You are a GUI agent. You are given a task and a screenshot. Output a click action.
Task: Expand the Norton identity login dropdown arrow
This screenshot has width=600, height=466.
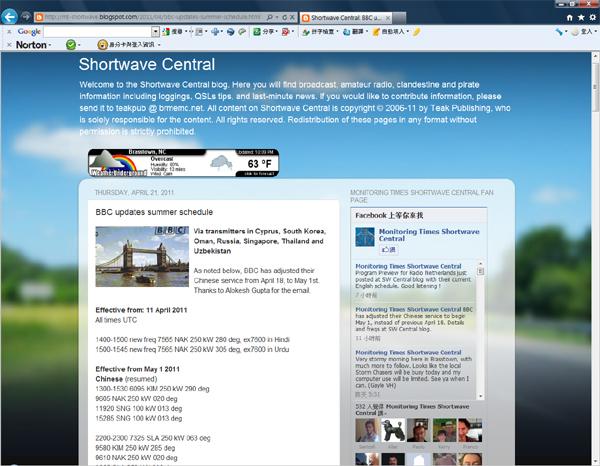159,45
